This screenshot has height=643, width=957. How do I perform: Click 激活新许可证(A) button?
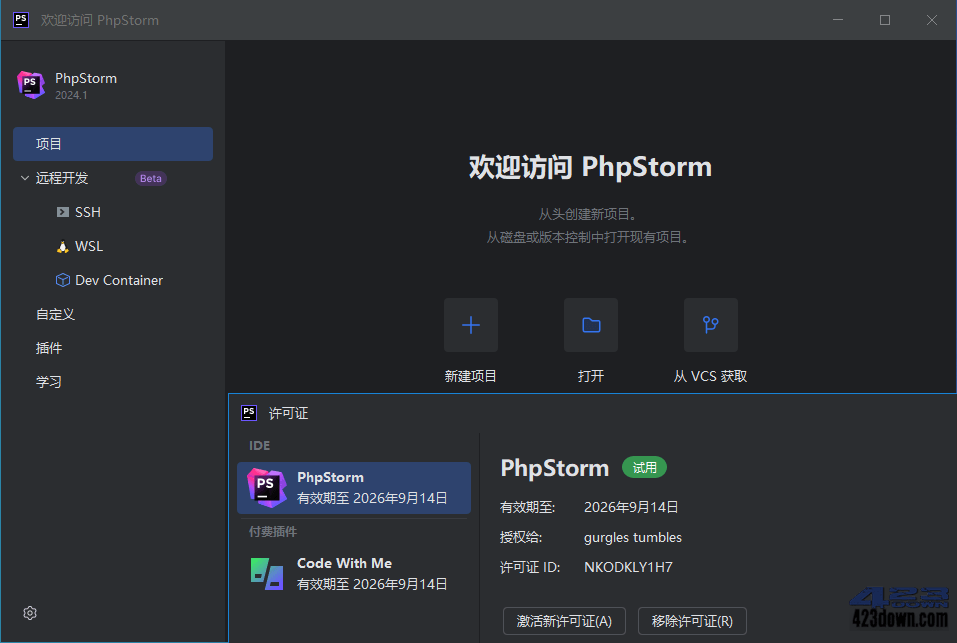coord(564,620)
